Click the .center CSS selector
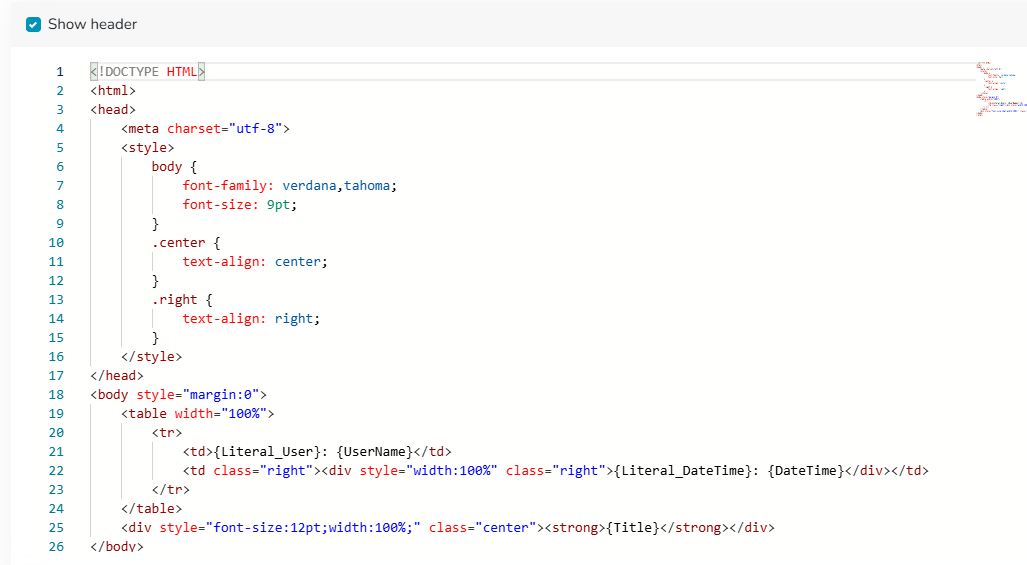Viewport: 1027px width, 565px height. 179,243
